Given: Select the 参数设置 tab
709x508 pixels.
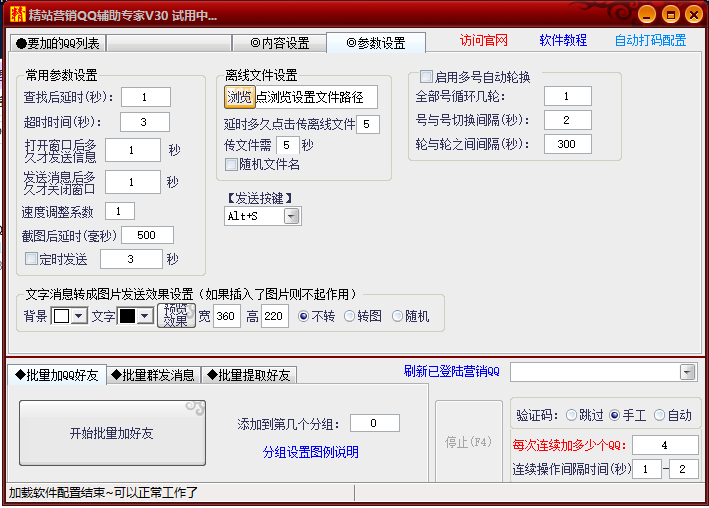Looking at the screenshot, I should coord(376,43).
